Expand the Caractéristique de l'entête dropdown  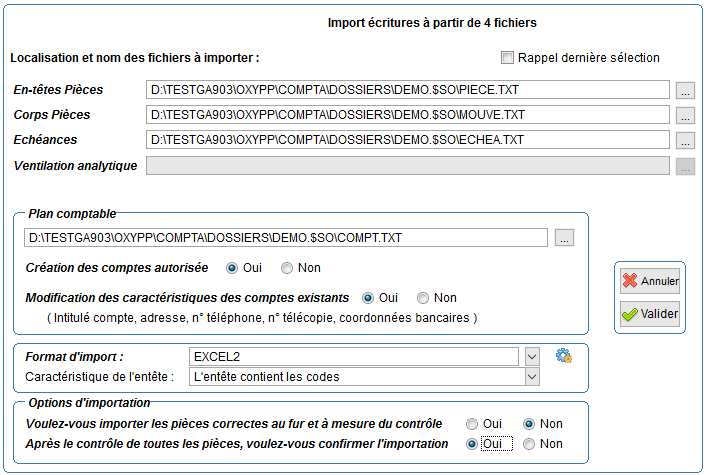tap(532, 377)
